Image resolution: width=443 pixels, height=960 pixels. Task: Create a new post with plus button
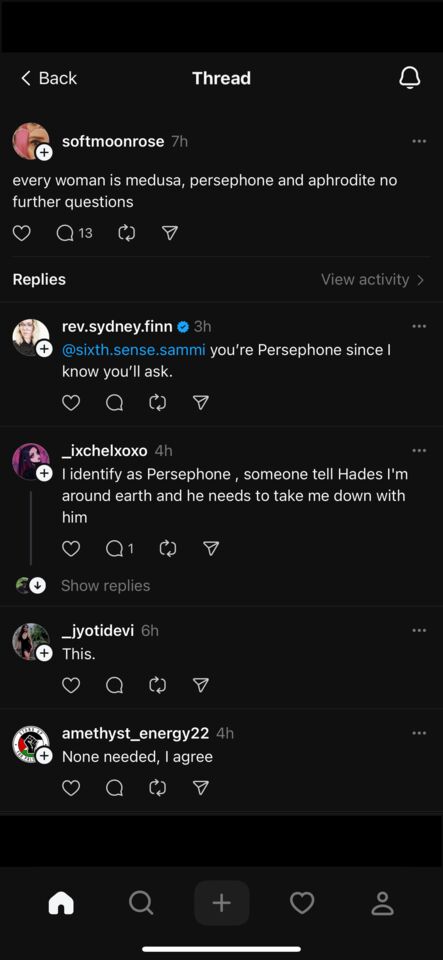(x=222, y=902)
